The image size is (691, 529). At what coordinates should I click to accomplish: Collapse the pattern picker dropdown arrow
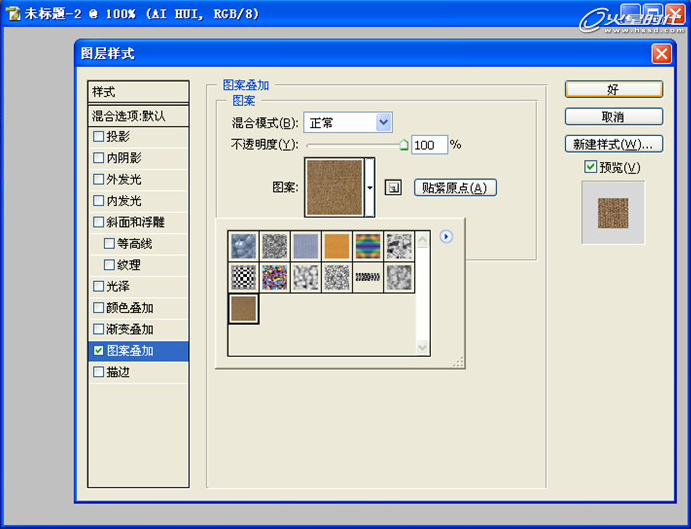coord(370,187)
